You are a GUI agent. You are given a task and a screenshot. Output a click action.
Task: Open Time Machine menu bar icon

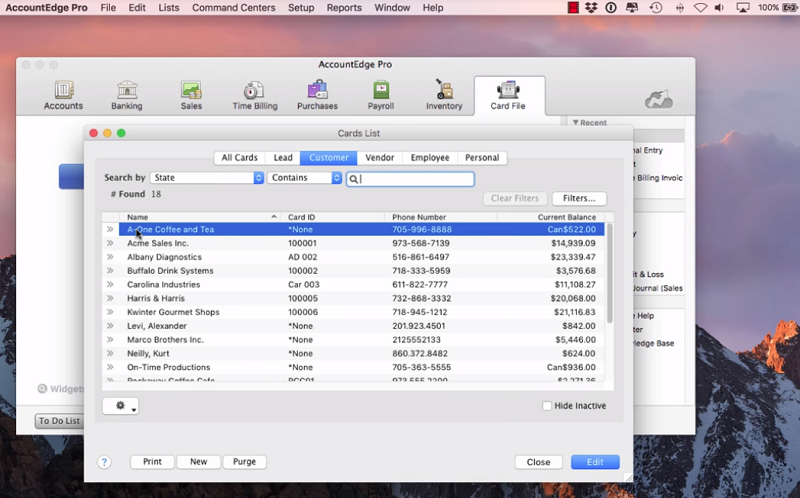656,8
